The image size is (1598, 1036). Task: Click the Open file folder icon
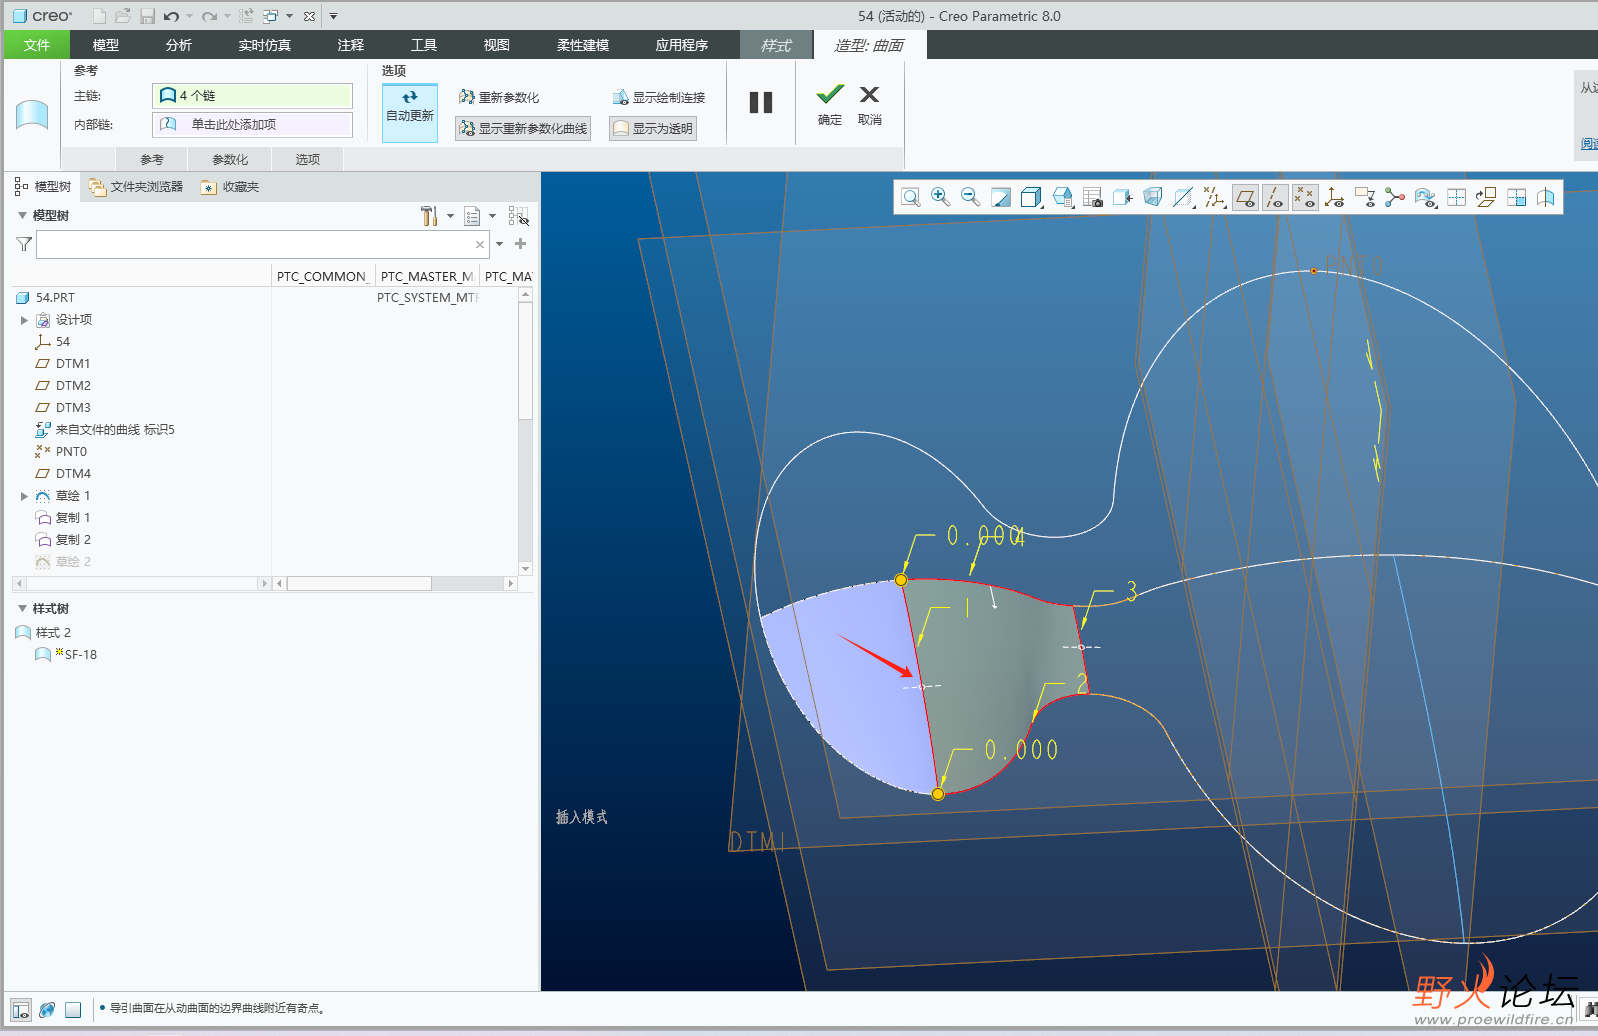tap(123, 16)
